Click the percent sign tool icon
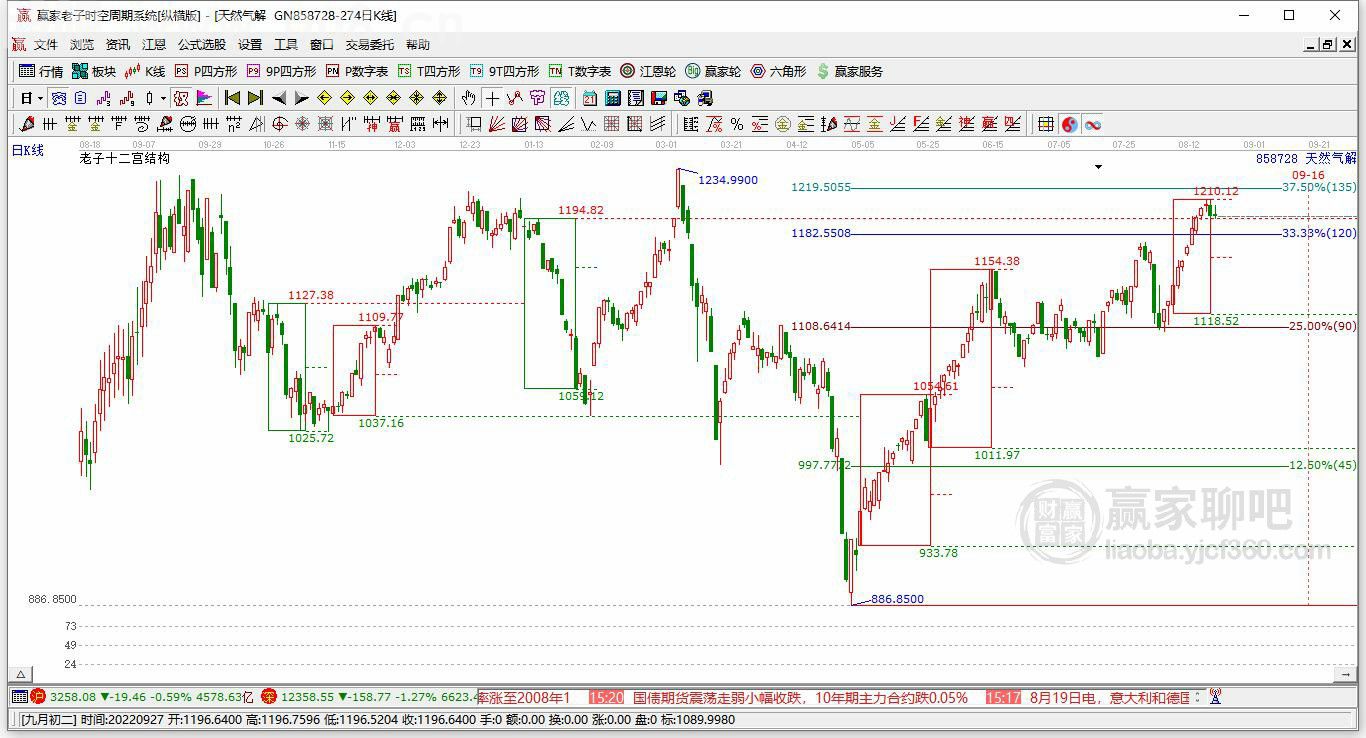This screenshot has width=1366, height=738. click(737, 124)
